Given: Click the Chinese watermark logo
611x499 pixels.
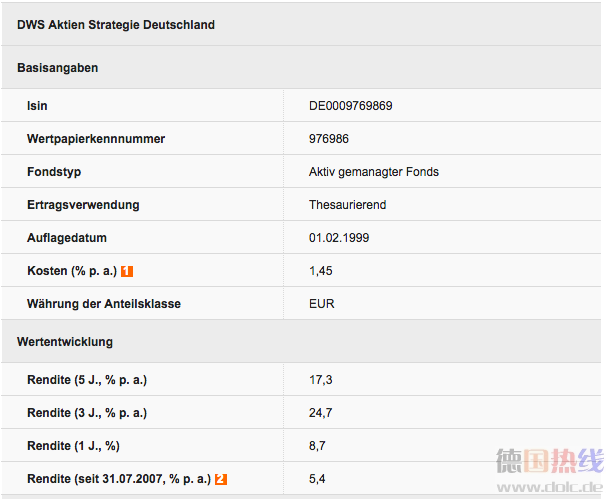Looking at the screenshot, I should pyautogui.click(x=550, y=461).
